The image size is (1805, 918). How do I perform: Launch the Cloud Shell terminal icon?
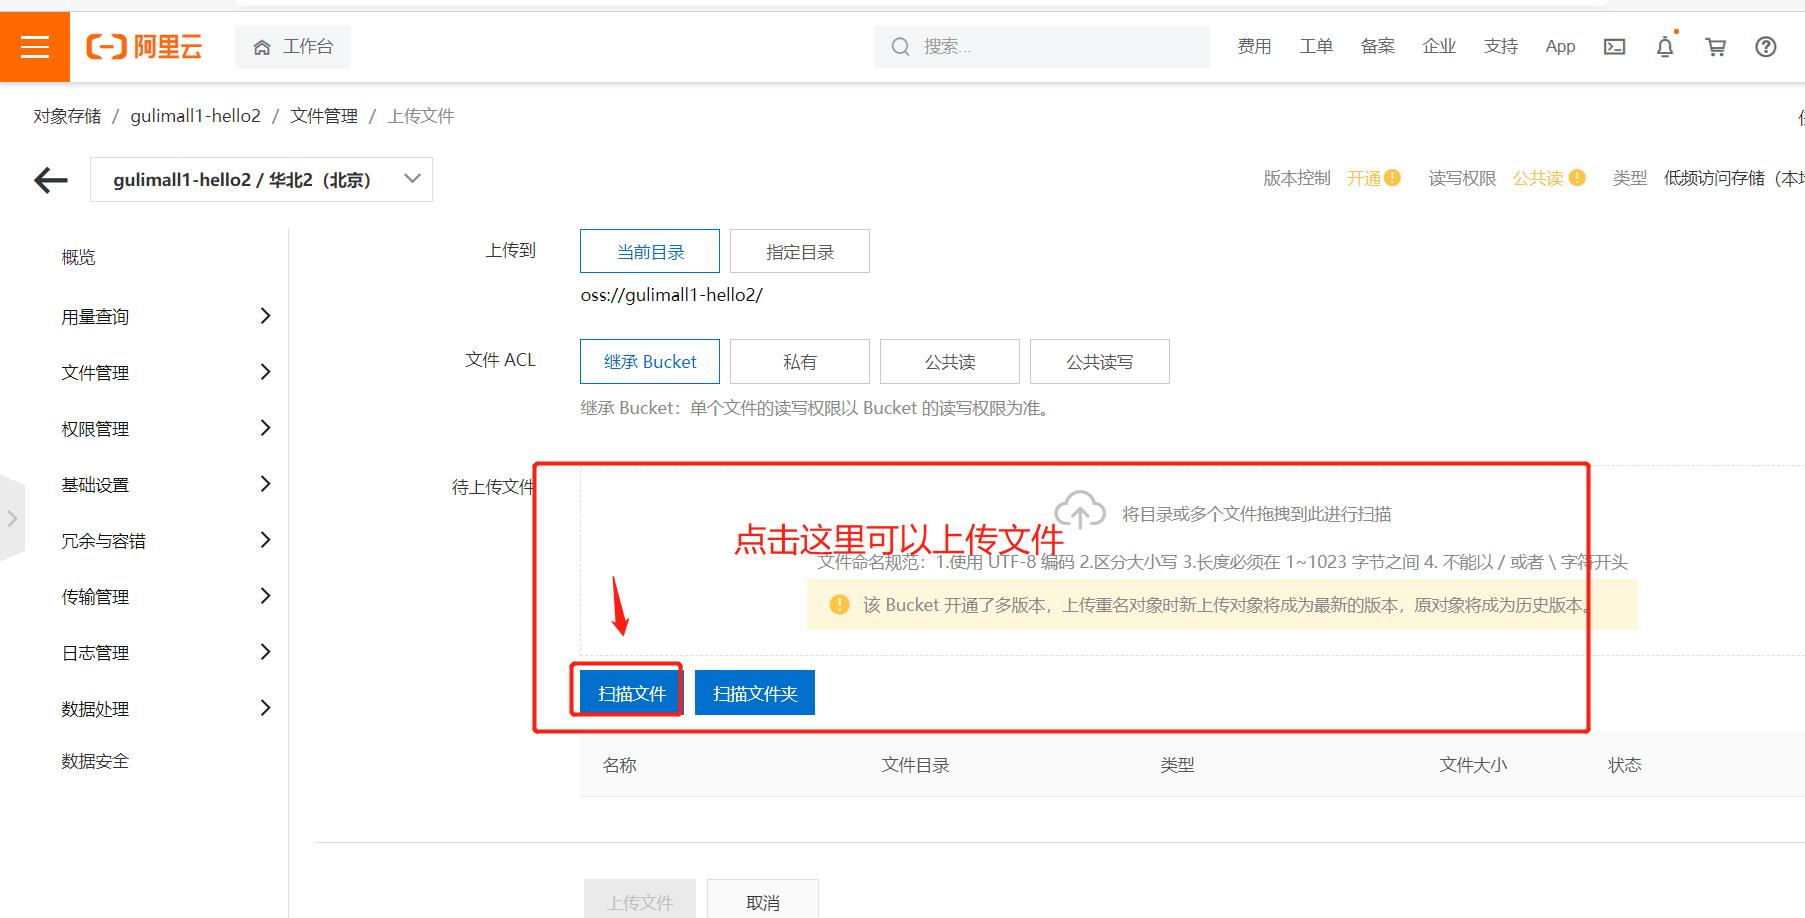click(x=1615, y=47)
